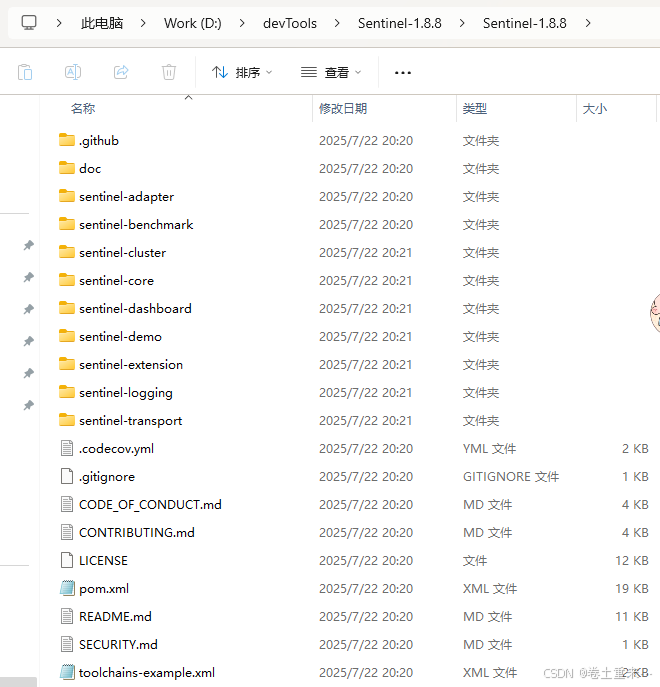Click the sentinel-core folder name
The image size is (660, 687).
coord(116,280)
